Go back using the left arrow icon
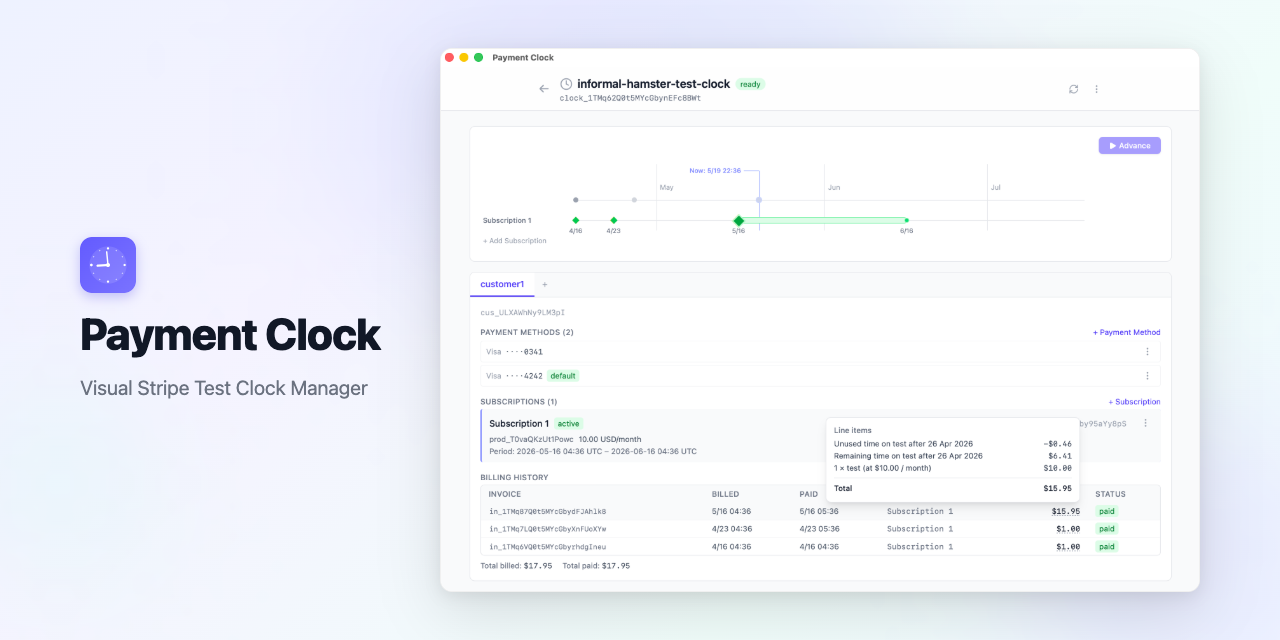The width and height of the screenshot is (1280, 640). (x=544, y=89)
